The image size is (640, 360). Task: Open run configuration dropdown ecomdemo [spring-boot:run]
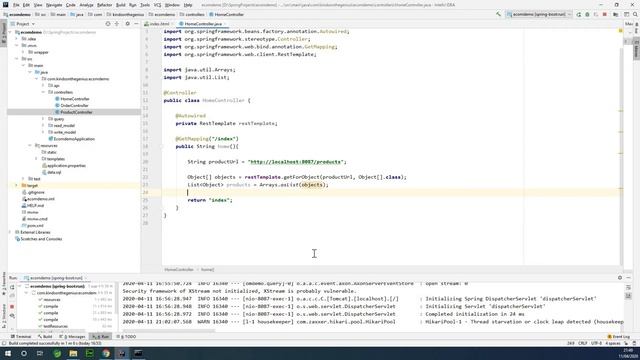[x=538, y=14]
